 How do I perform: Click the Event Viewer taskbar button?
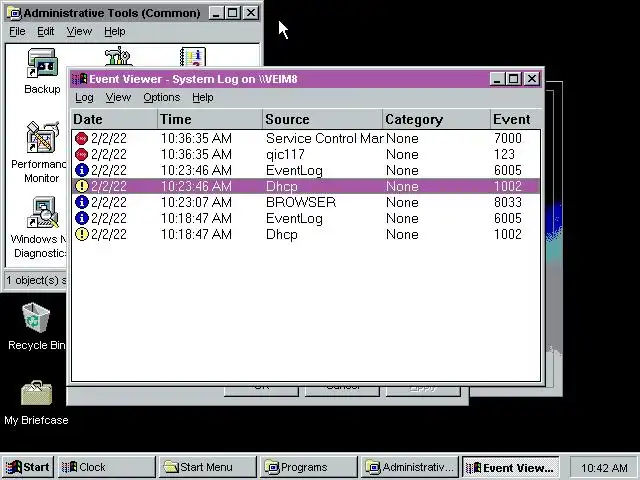point(510,467)
